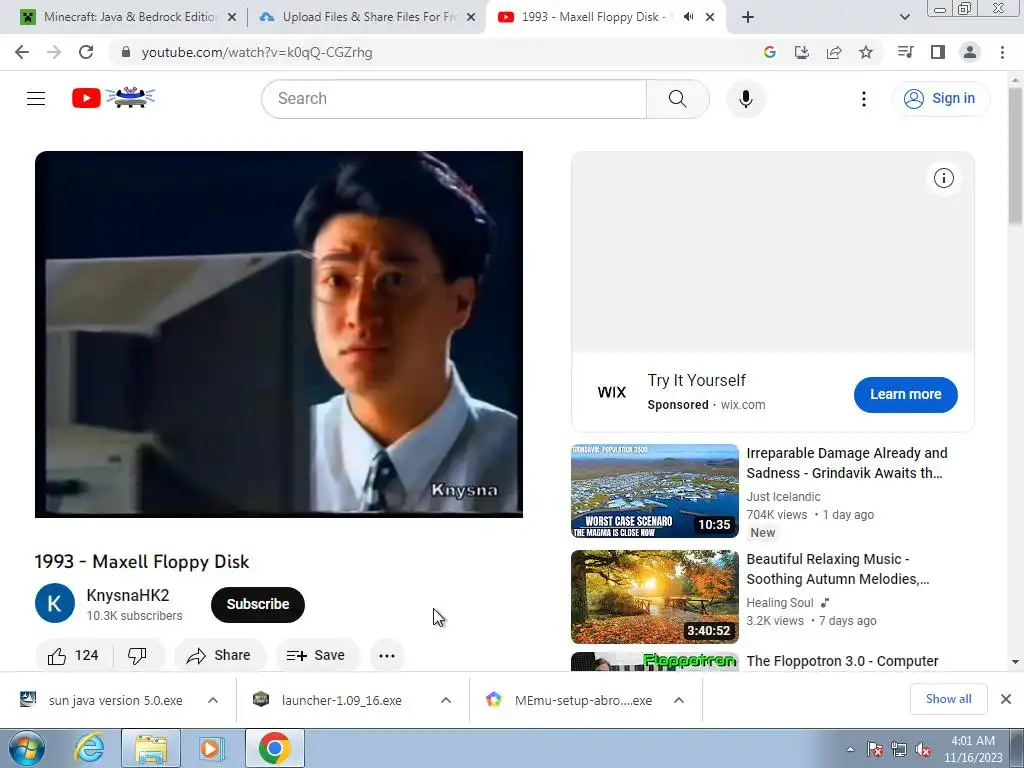Open Windows Start menu
The image size is (1024, 768).
click(27, 748)
